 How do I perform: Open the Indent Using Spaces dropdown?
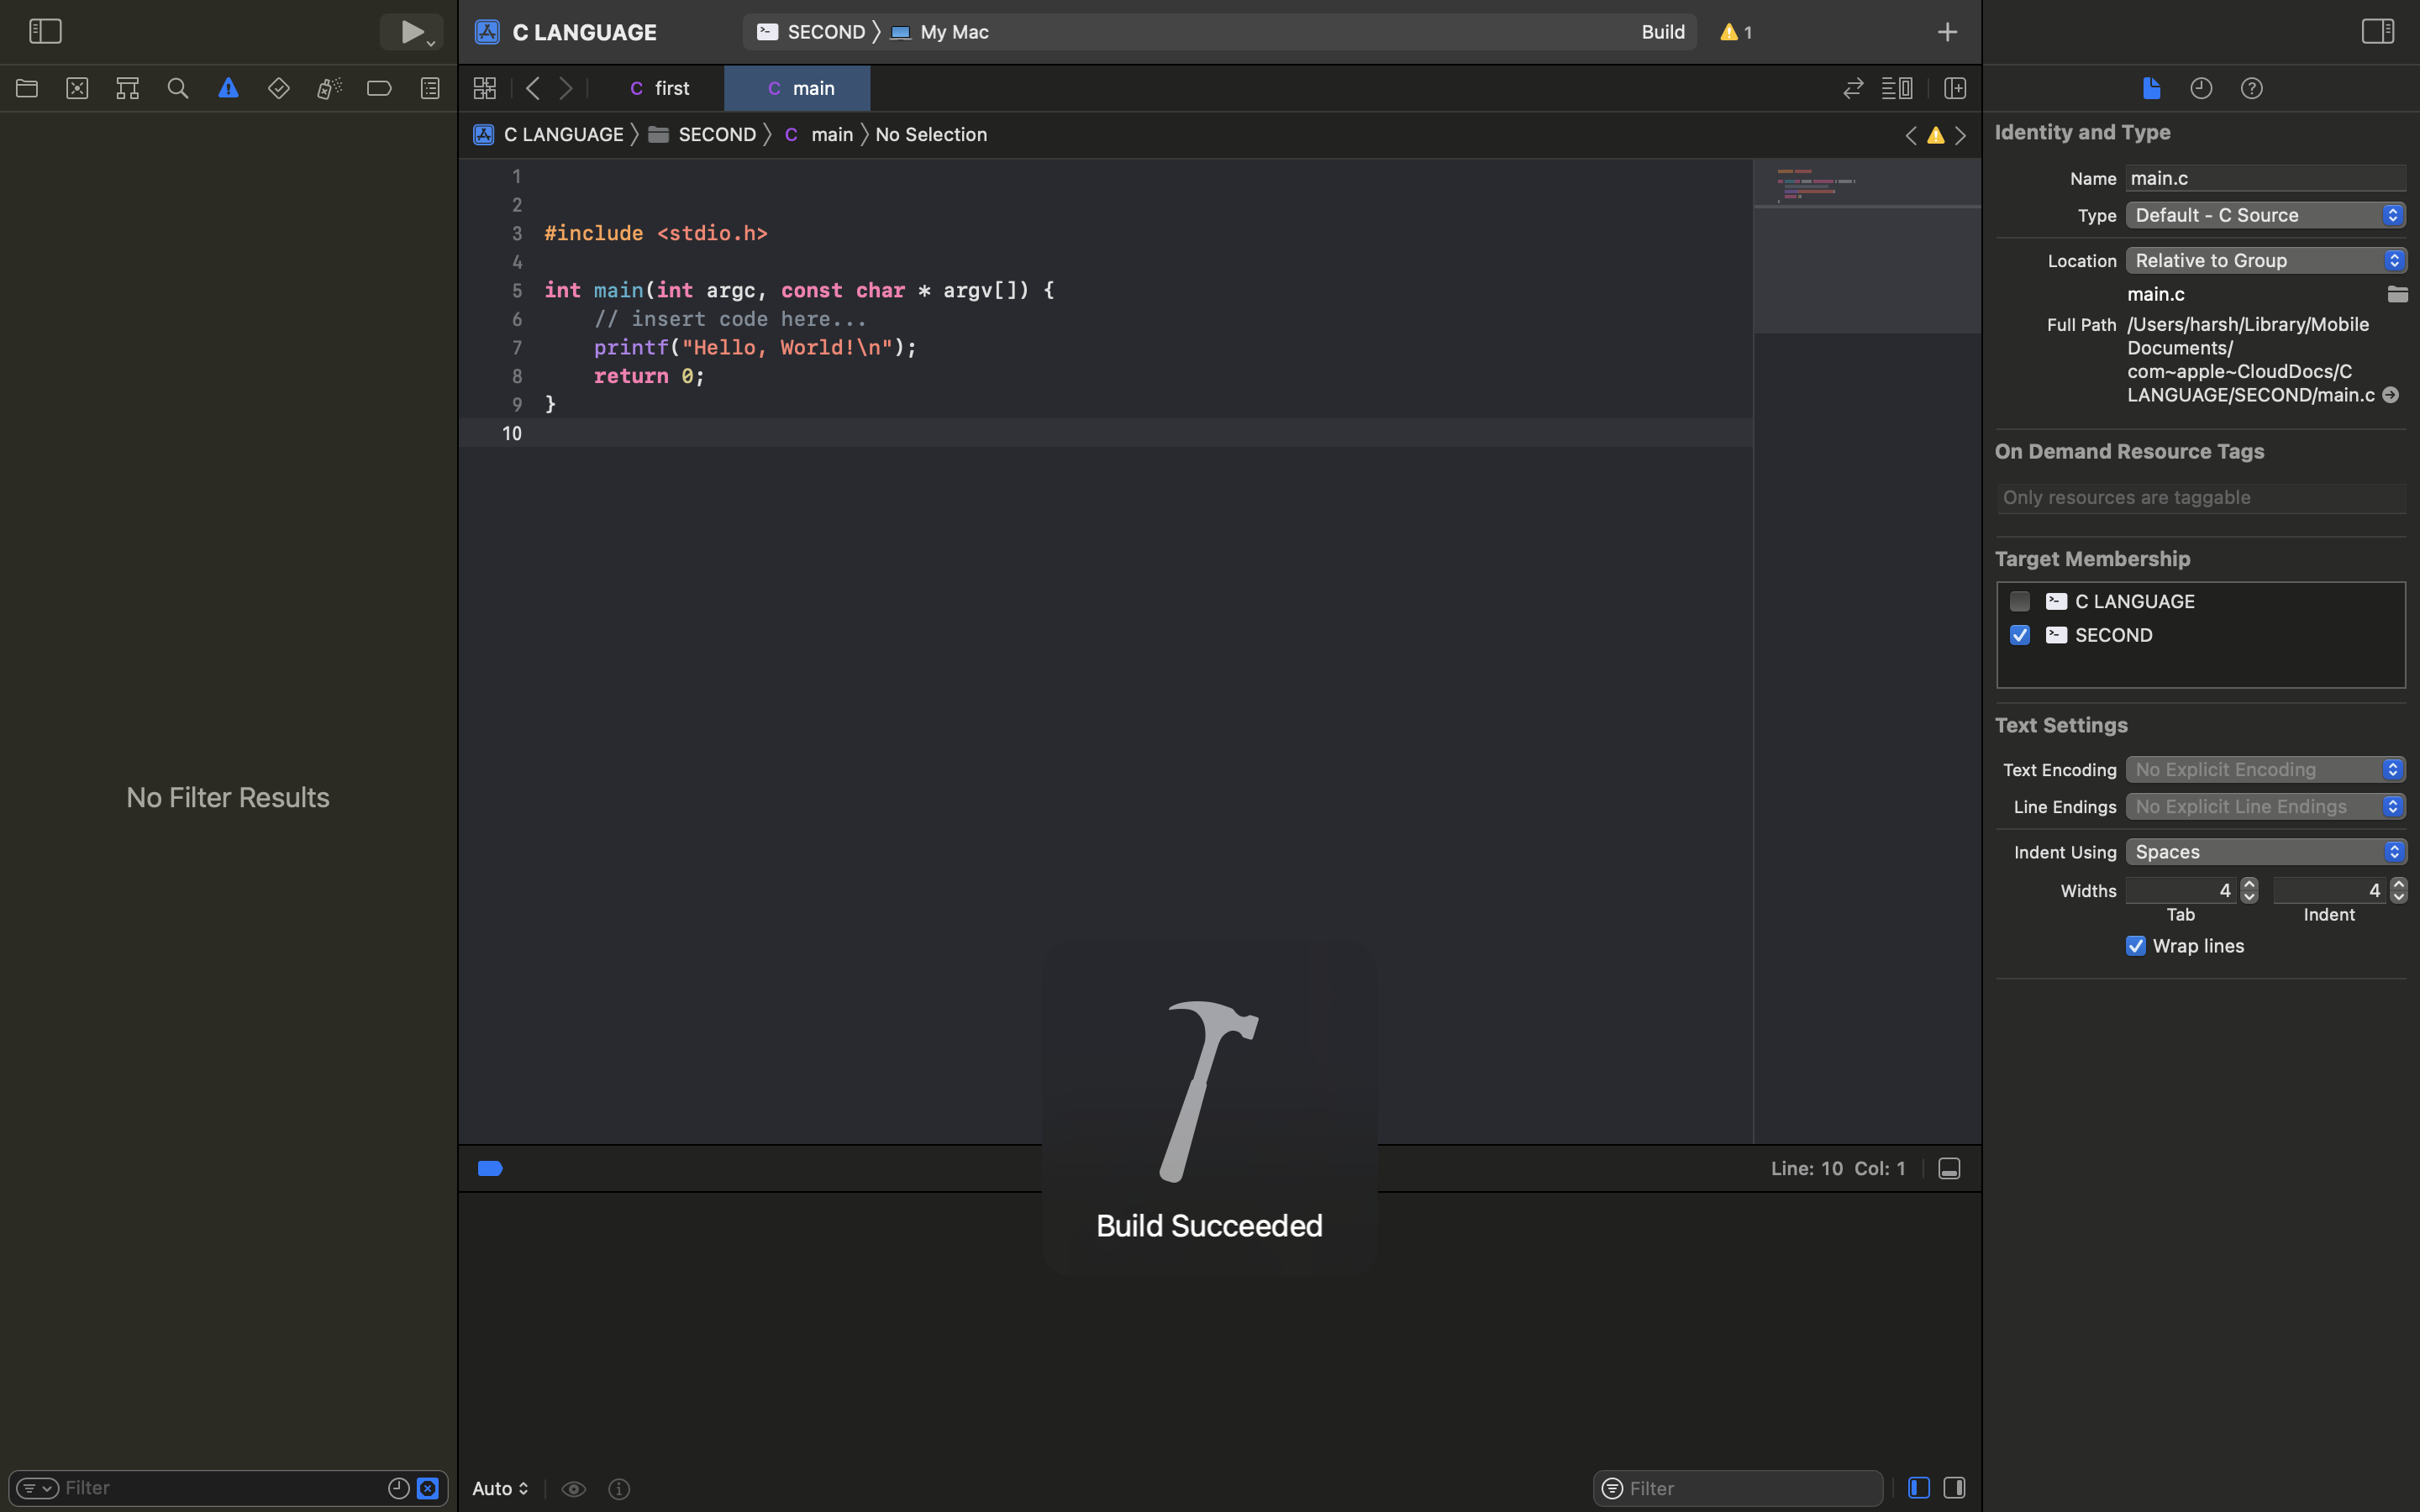[x=2265, y=852]
